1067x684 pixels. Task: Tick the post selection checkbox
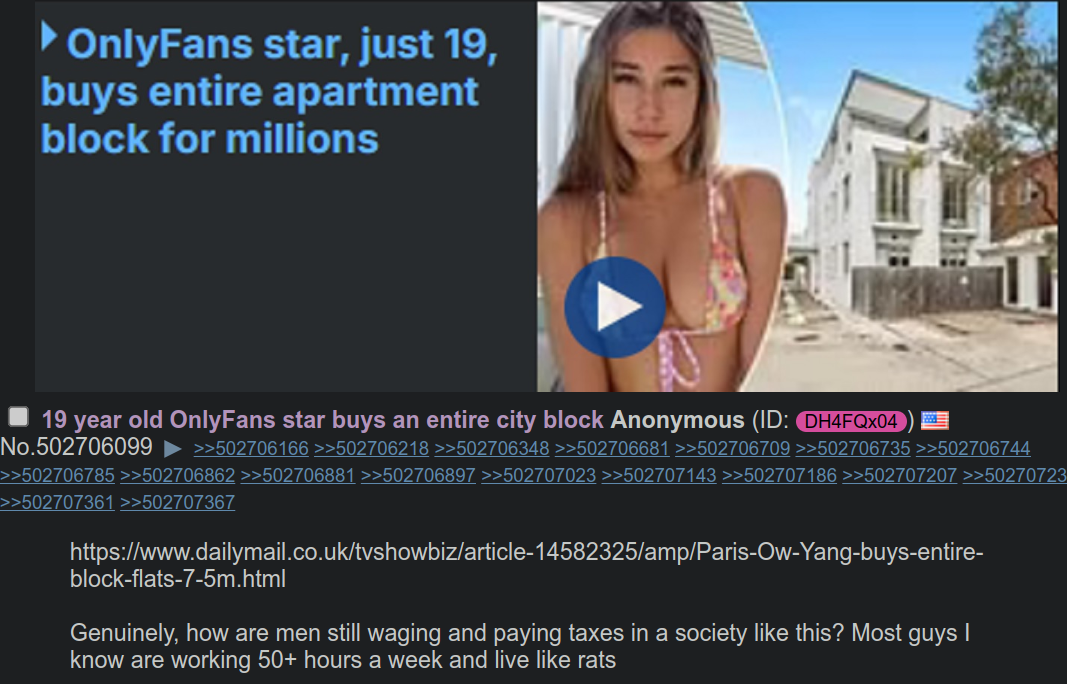(18, 417)
